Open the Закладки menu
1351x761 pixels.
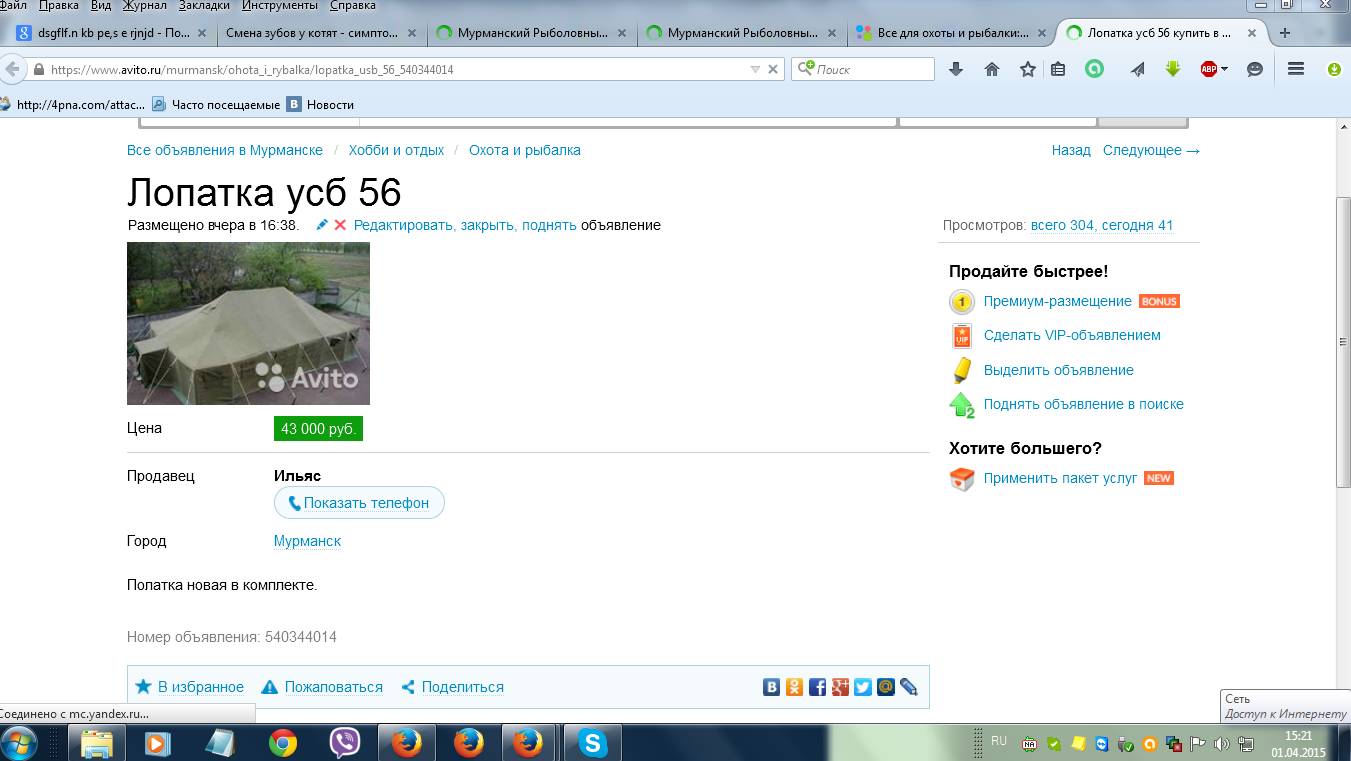(x=204, y=6)
